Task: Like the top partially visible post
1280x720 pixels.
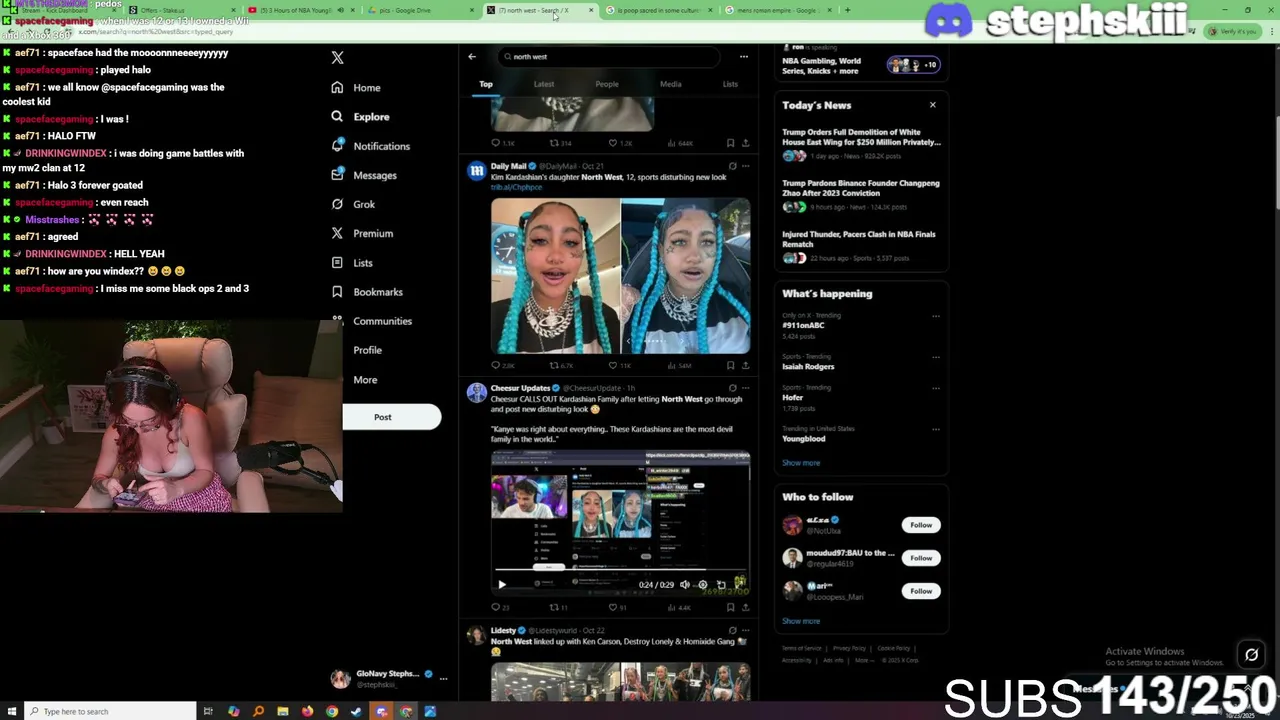Action: coord(620,143)
